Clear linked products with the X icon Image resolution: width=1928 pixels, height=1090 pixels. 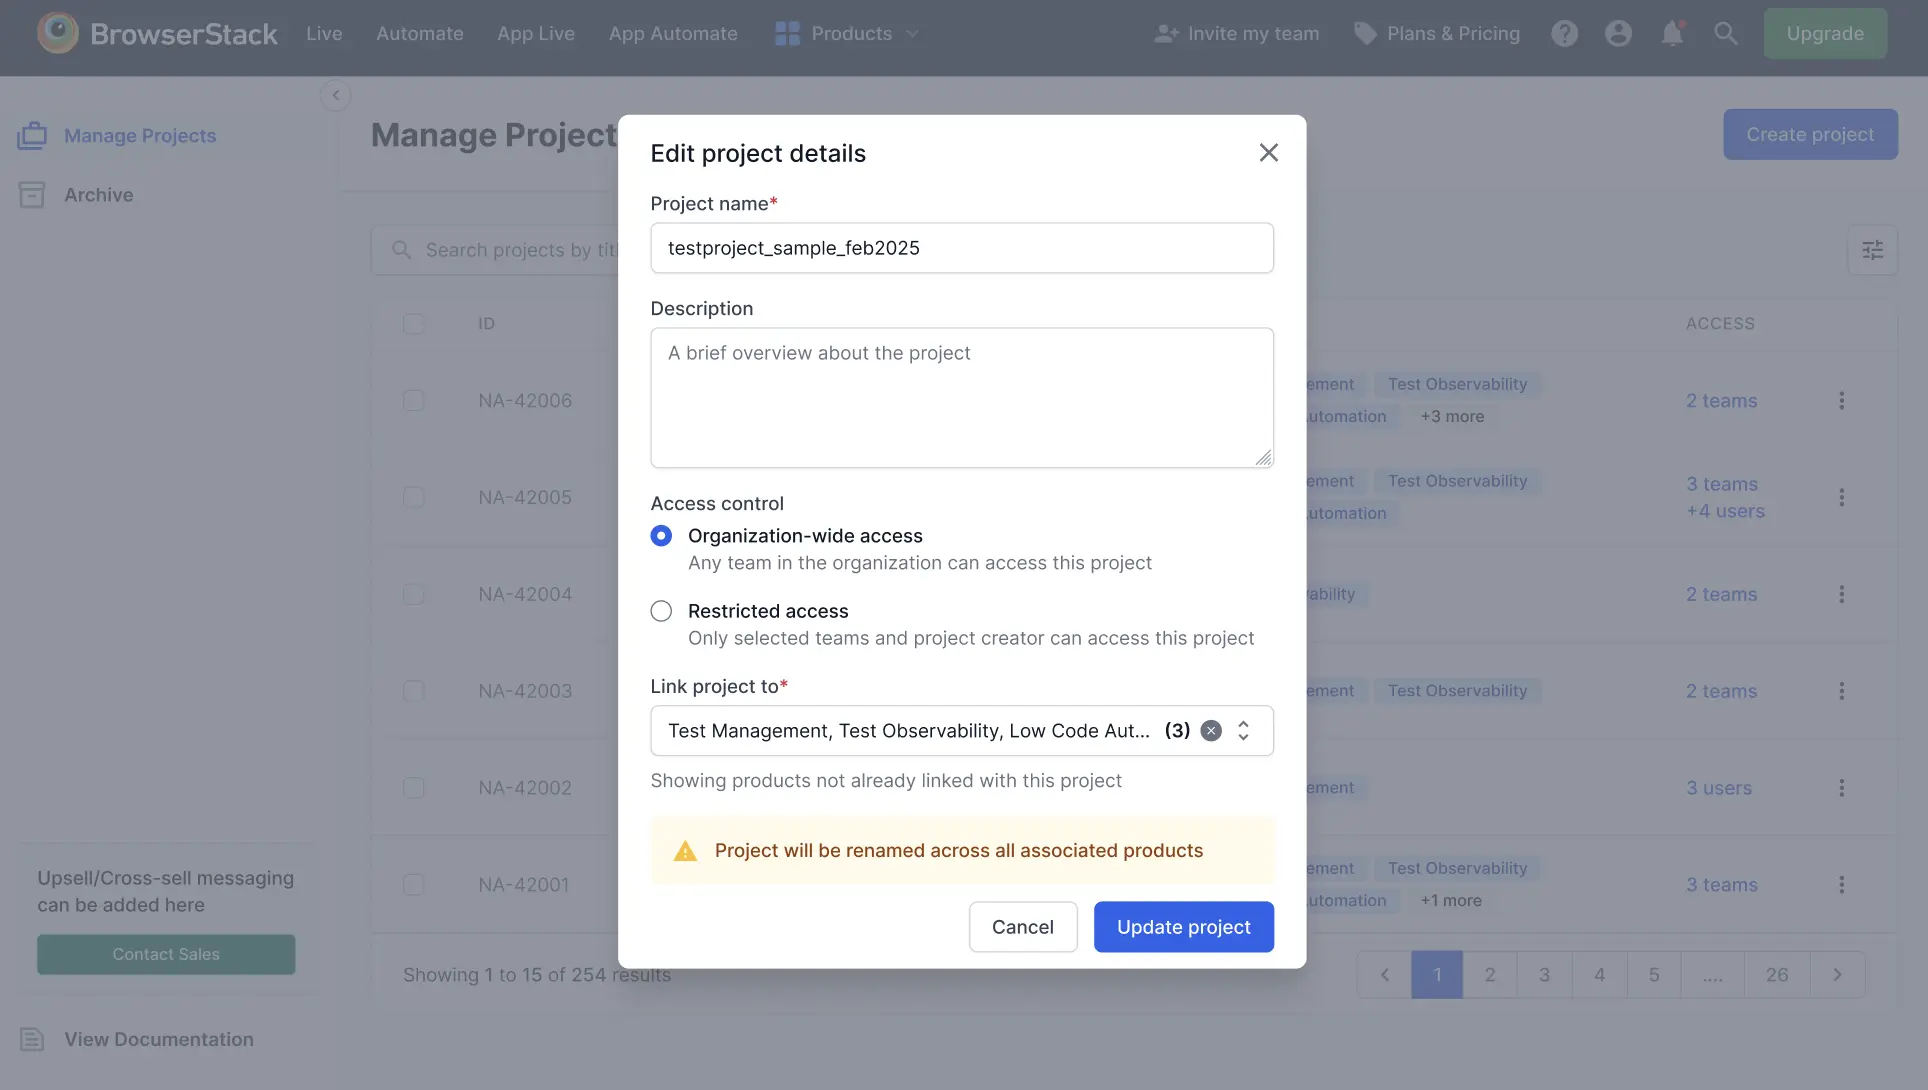click(1211, 731)
